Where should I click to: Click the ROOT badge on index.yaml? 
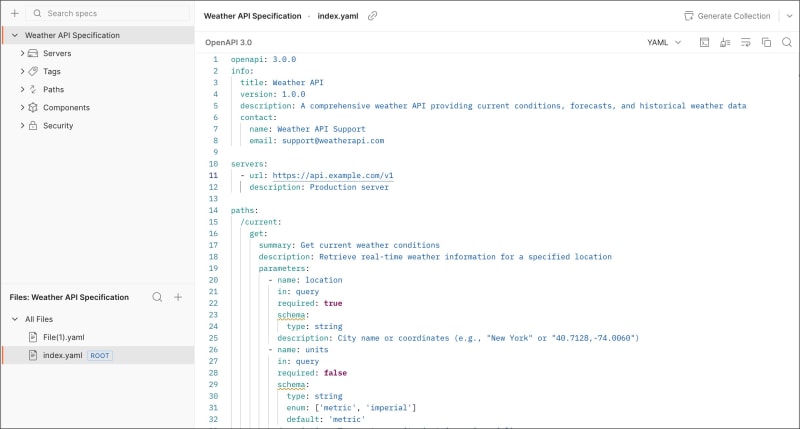99,356
